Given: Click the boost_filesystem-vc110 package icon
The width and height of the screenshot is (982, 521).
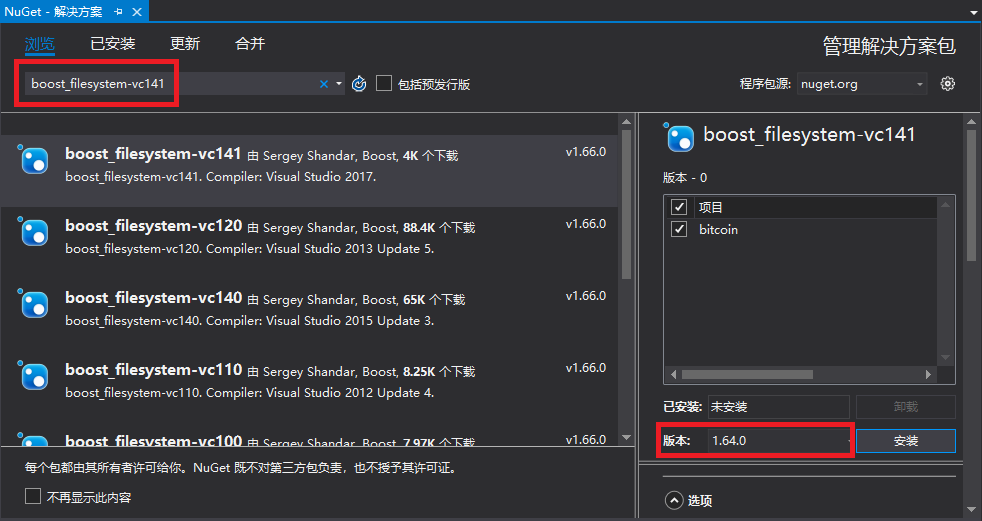Looking at the screenshot, I should click(x=33, y=376).
